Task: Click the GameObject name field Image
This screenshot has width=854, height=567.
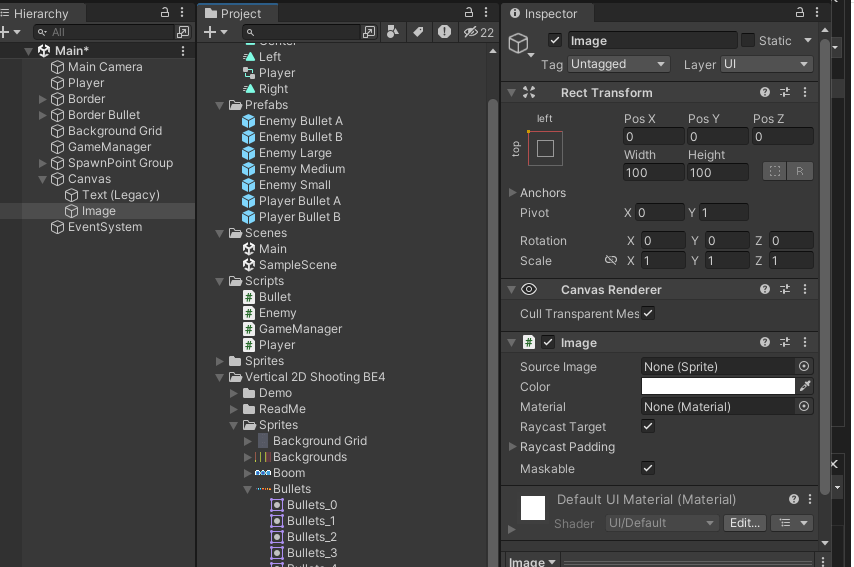Action: pyautogui.click(x=652, y=40)
